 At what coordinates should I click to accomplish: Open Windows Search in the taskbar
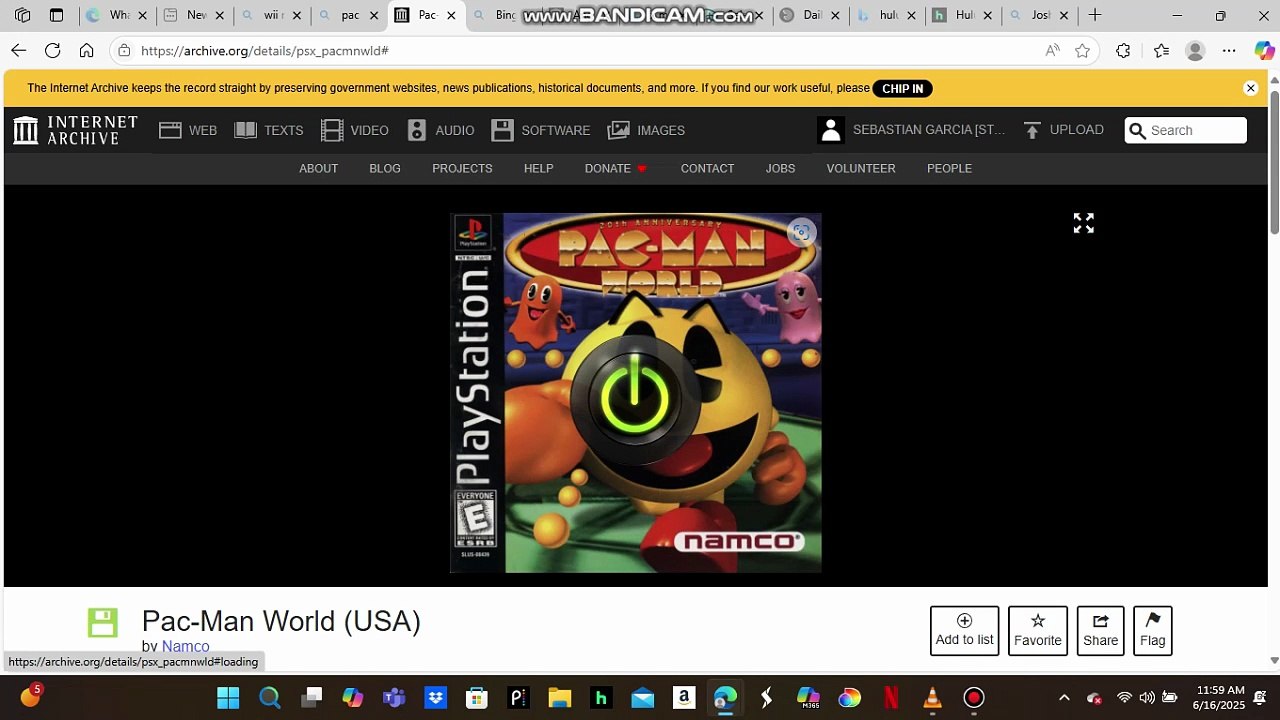click(270, 698)
